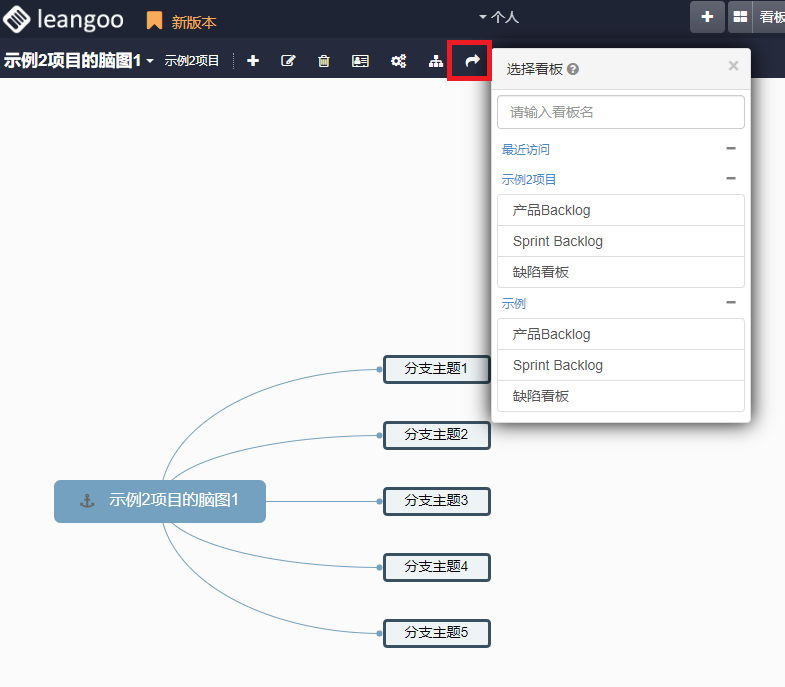This screenshot has width=785, height=687.
Task: Click the help question mark beside 选择看板
Action: pyautogui.click(x=573, y=69)
